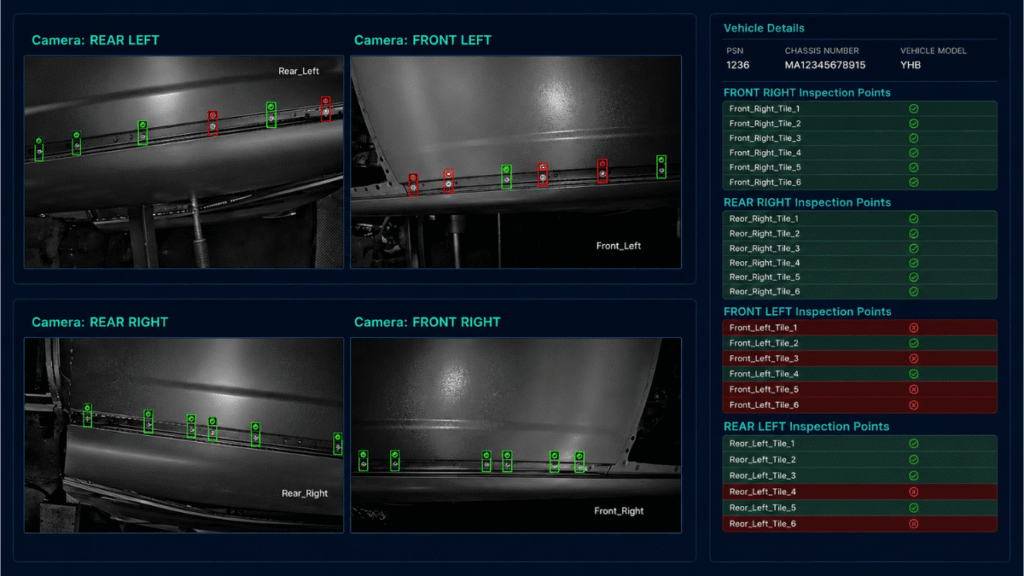Select the Rear_Left_Tile_1 row label
1024x576 pixels.
(x=762, y=443)
